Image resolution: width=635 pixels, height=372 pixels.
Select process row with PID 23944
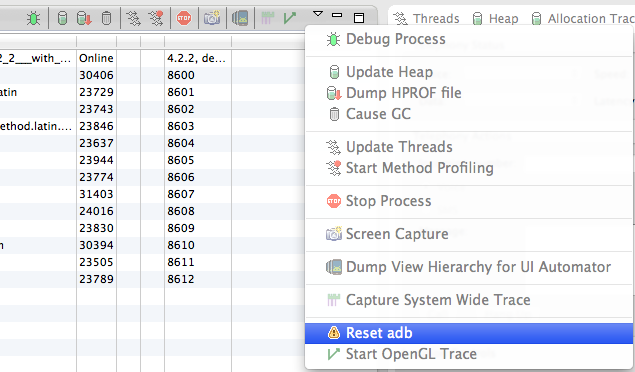[x=152, y=160]
